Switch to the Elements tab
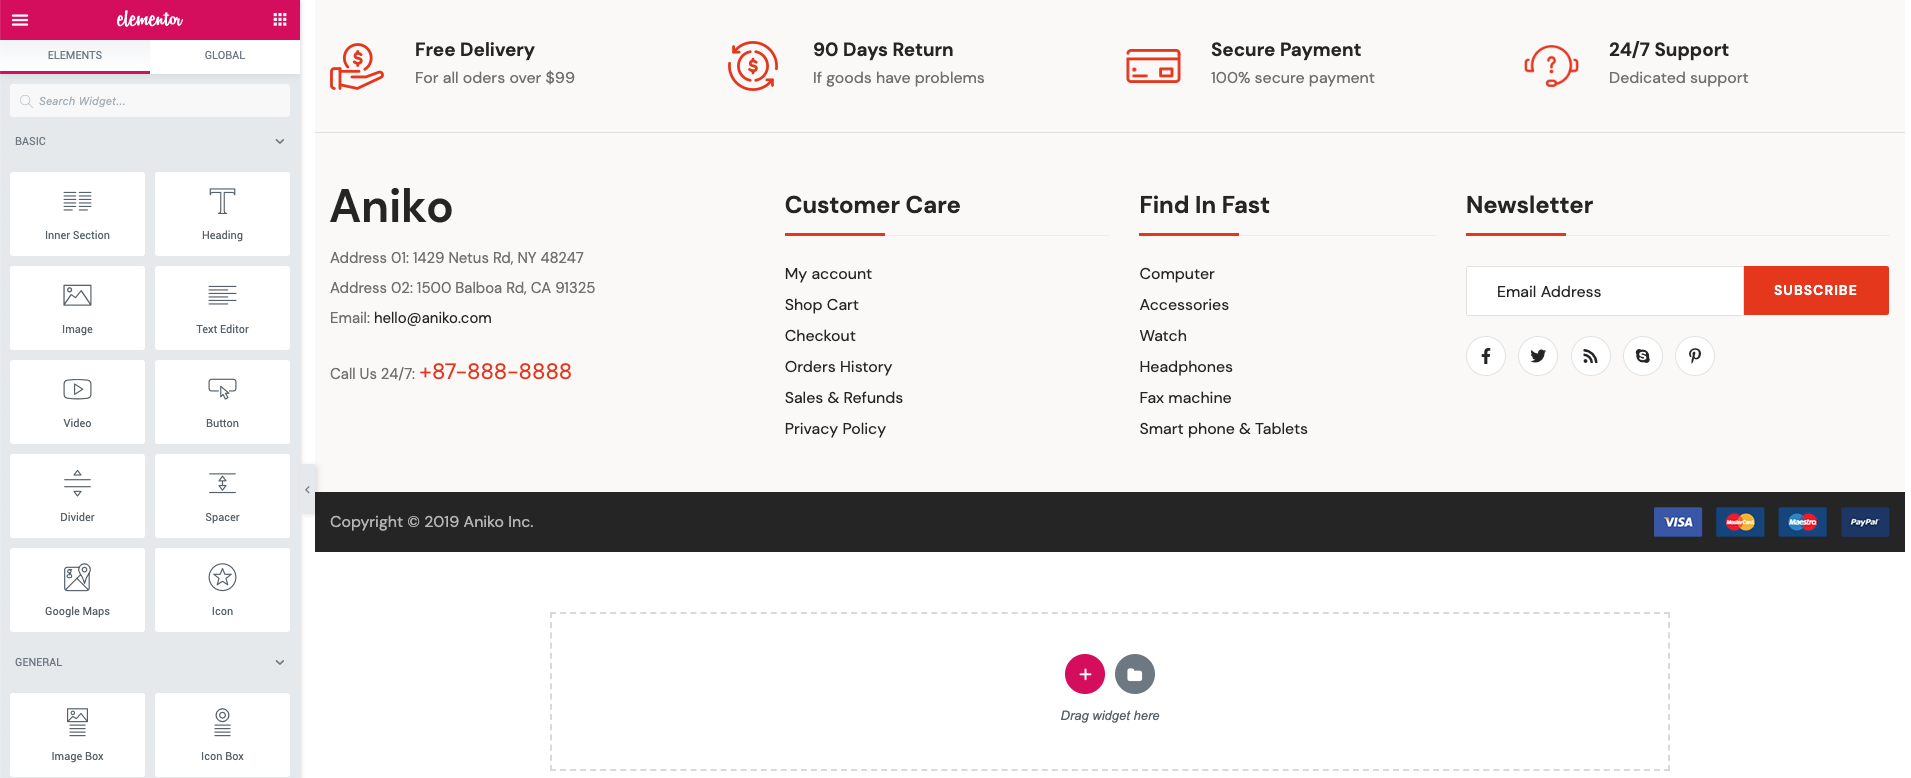This screenshot has width=1911, height=778. (75, 56)
